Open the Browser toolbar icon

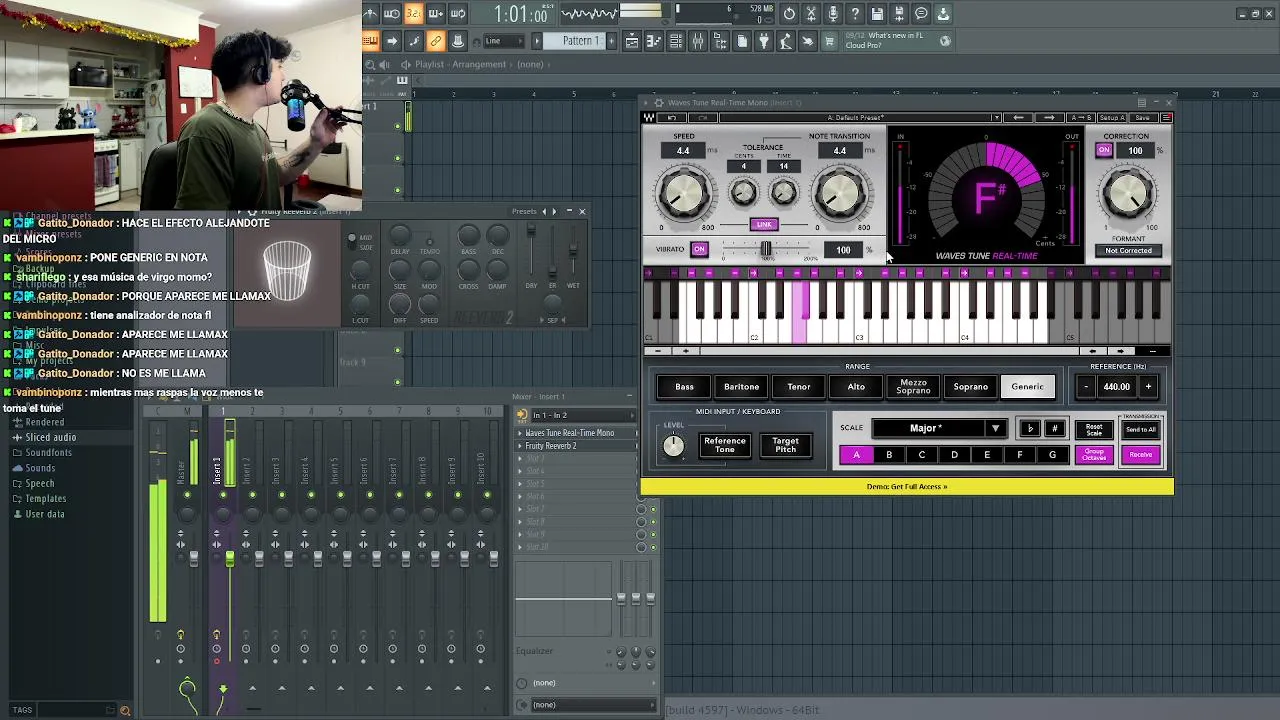pos(720,41)
